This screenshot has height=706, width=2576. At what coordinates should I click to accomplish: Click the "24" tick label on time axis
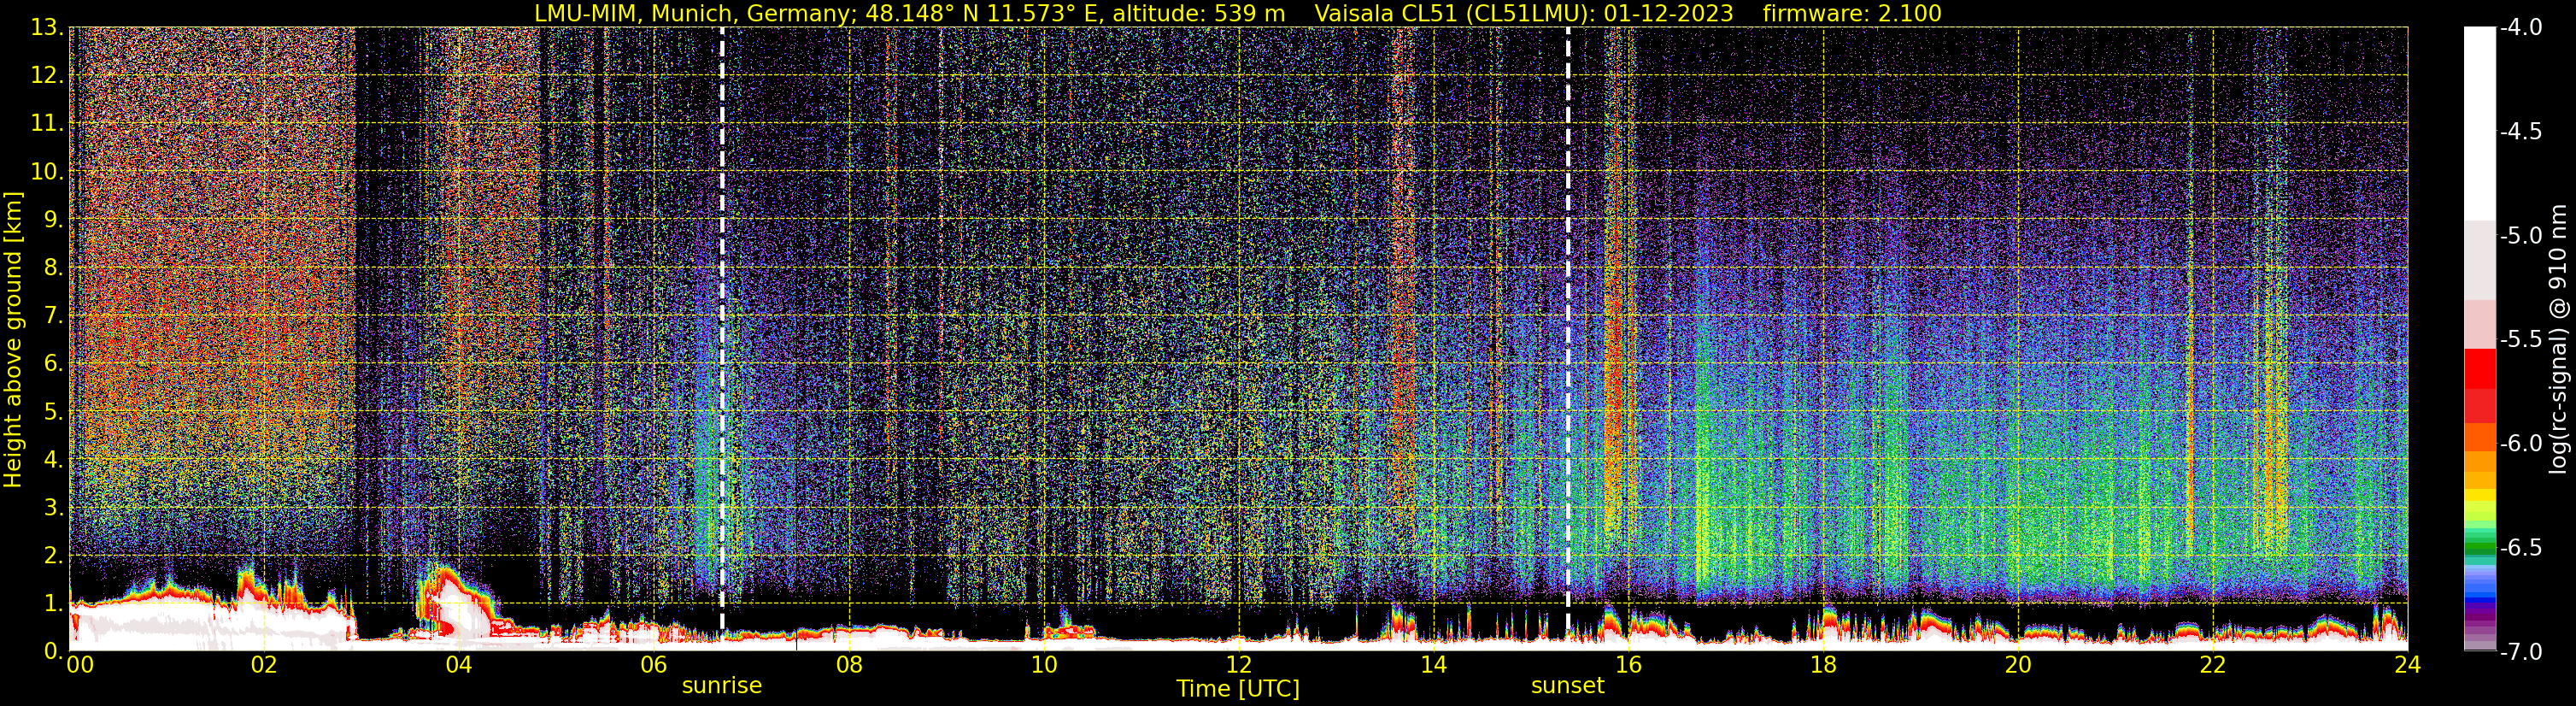[2407, 666]
